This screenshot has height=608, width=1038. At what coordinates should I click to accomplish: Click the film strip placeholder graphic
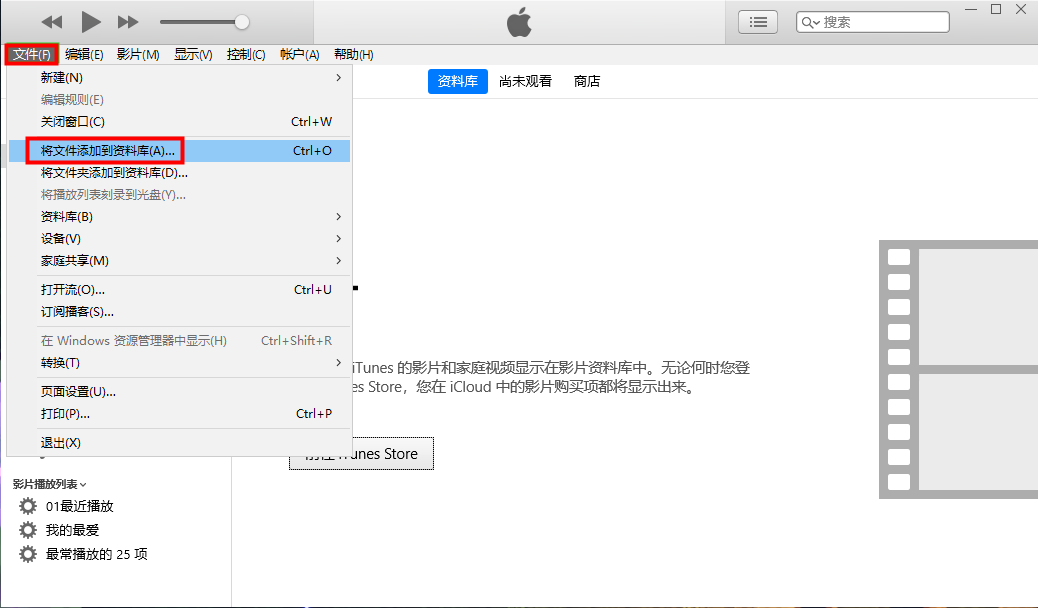[959, 370]
